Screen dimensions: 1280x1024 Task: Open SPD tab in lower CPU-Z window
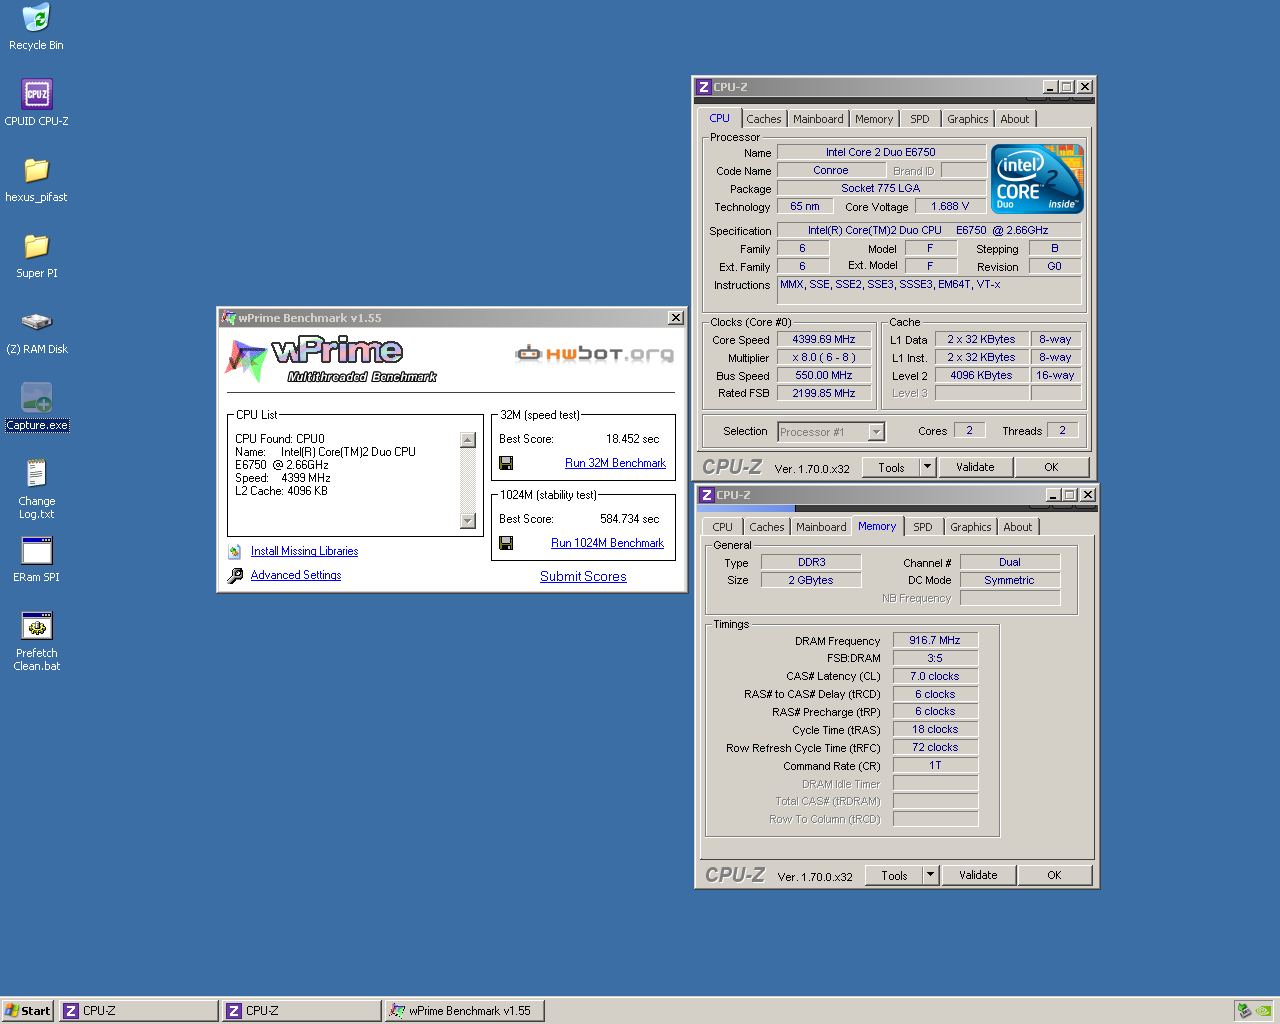click(923, 527)
